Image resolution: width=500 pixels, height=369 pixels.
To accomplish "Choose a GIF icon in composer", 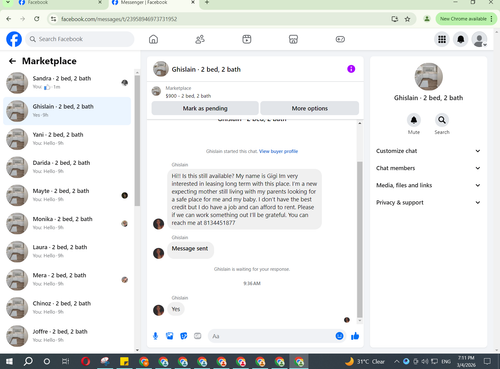I will (x=198, y=336).
